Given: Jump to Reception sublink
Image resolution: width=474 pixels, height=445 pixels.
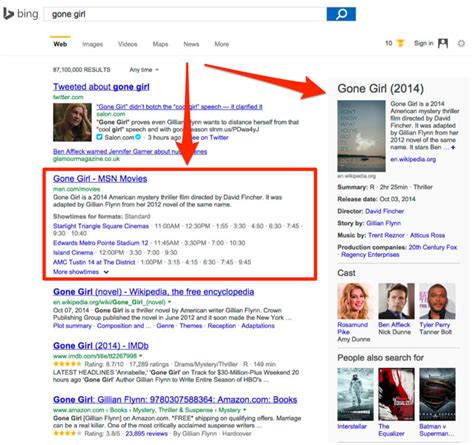Looking at the screenshot, I should (222, 326).
